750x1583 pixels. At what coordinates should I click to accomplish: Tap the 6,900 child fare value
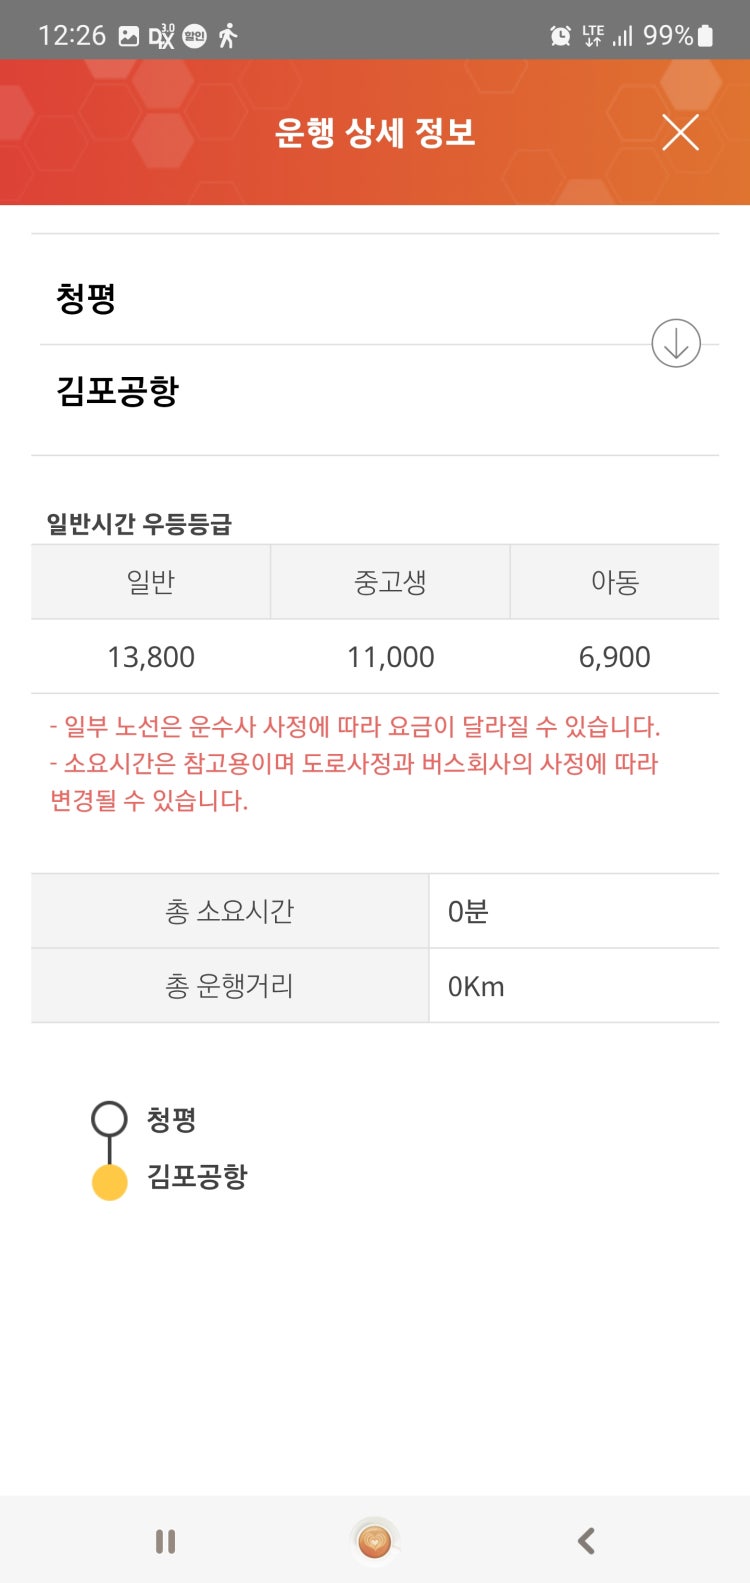pyautogui.click(x=614, y=657)
